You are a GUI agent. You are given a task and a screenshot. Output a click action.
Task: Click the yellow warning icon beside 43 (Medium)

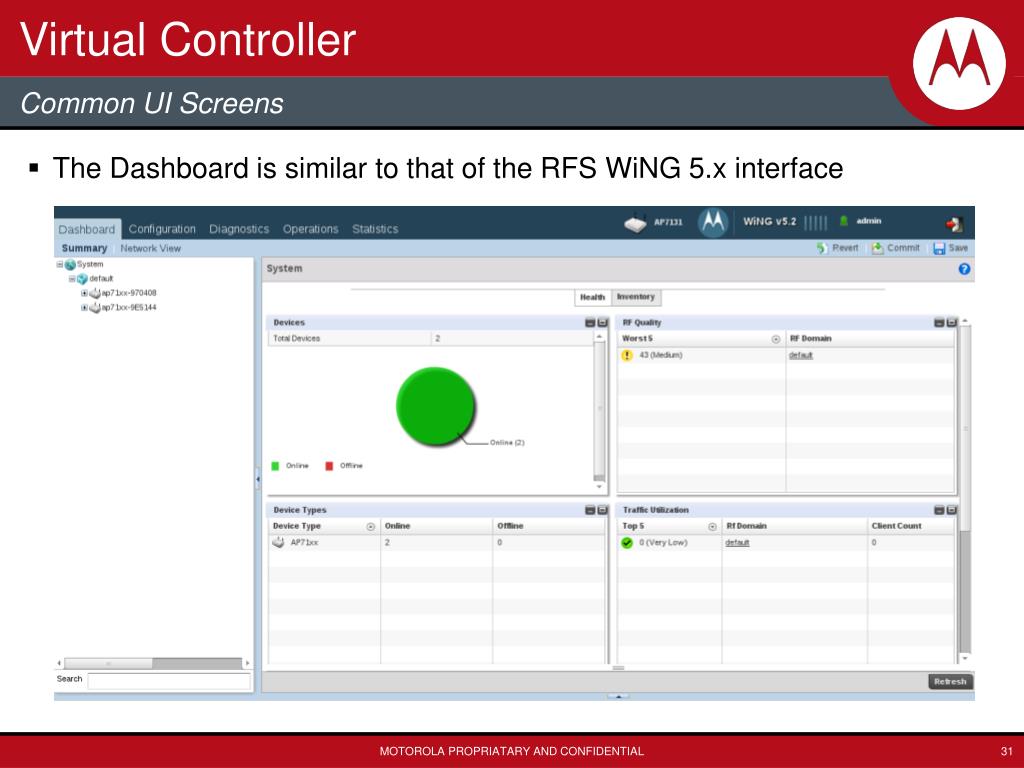coord(627,355)
